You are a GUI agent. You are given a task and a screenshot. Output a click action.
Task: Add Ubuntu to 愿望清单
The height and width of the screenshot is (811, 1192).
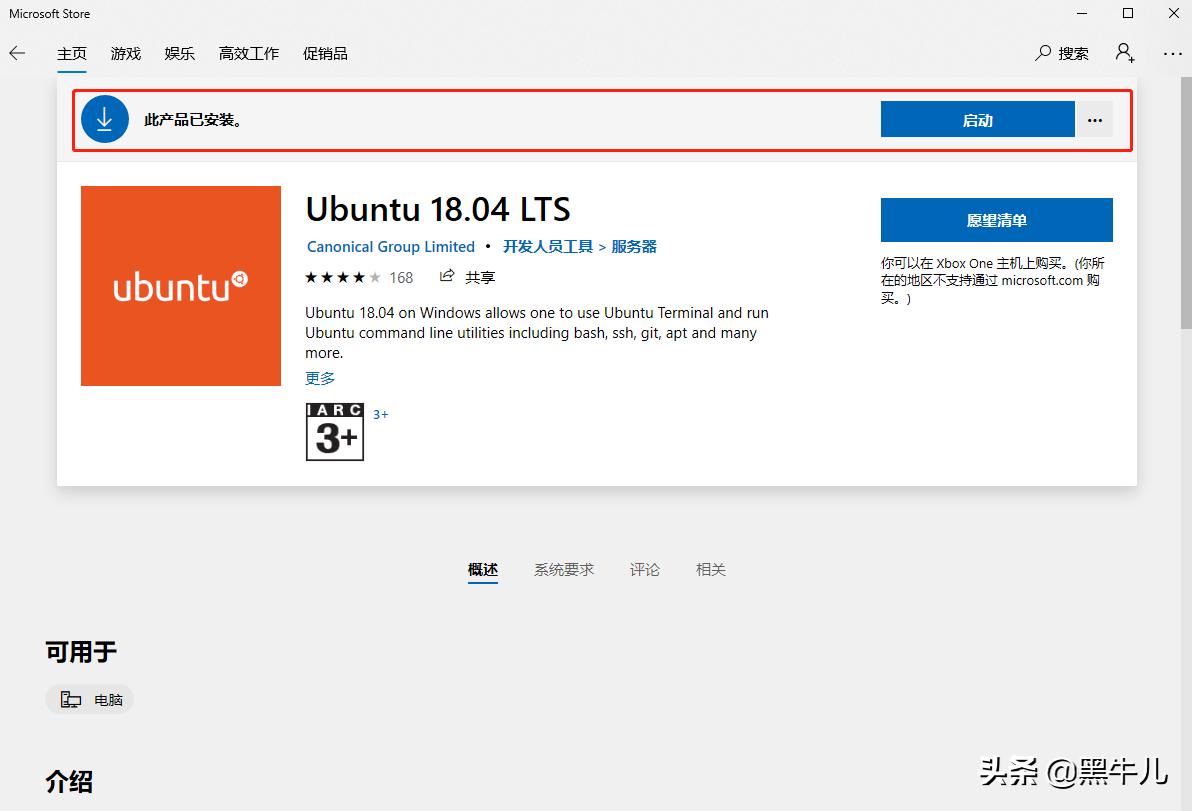pos(996,219)
